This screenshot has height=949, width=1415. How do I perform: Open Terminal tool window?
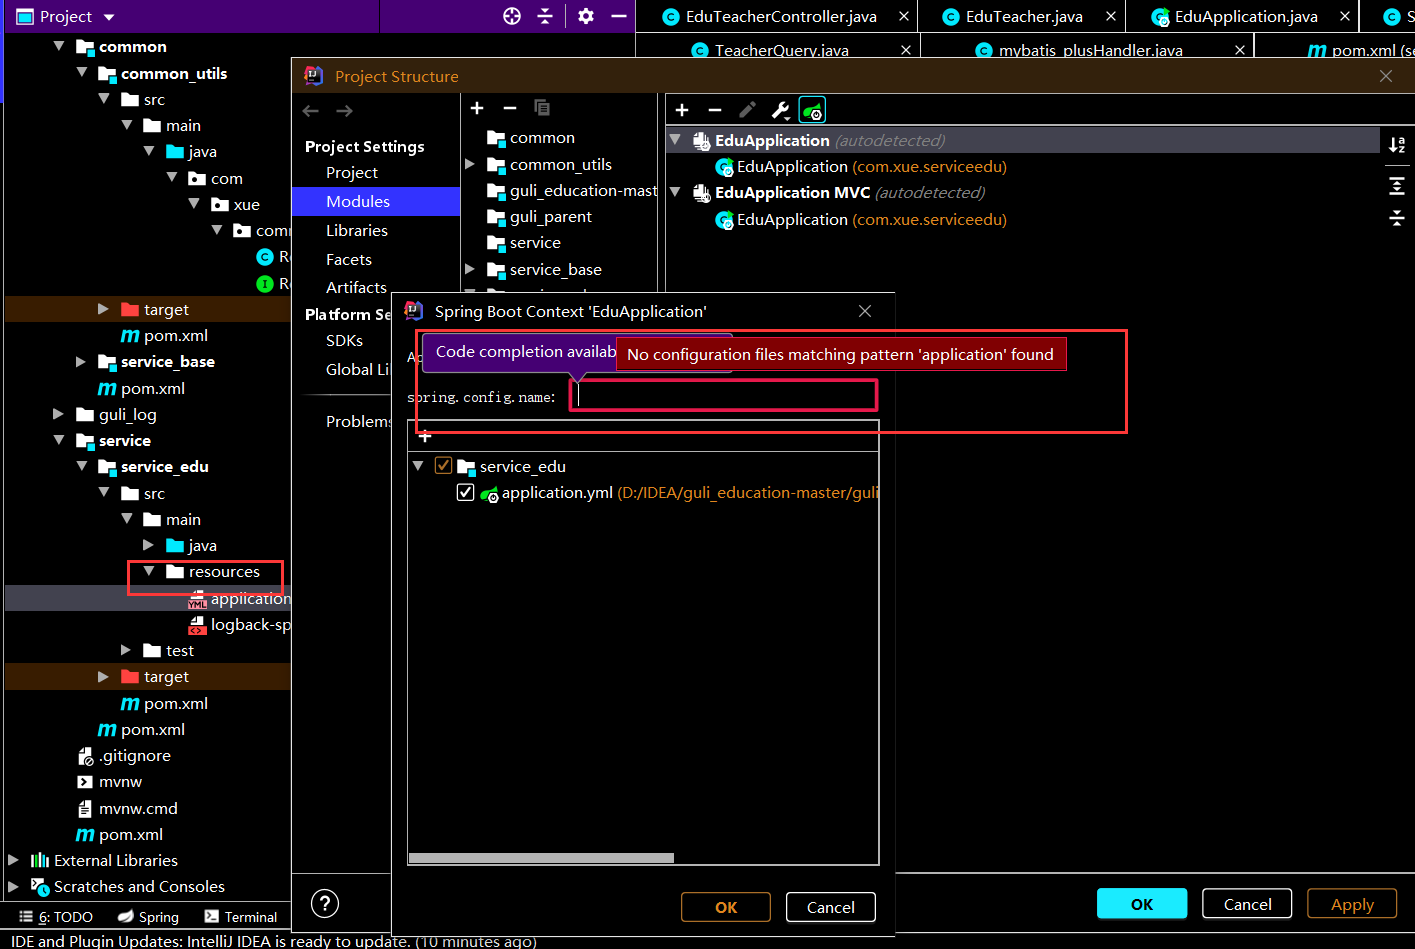(241, 917)
